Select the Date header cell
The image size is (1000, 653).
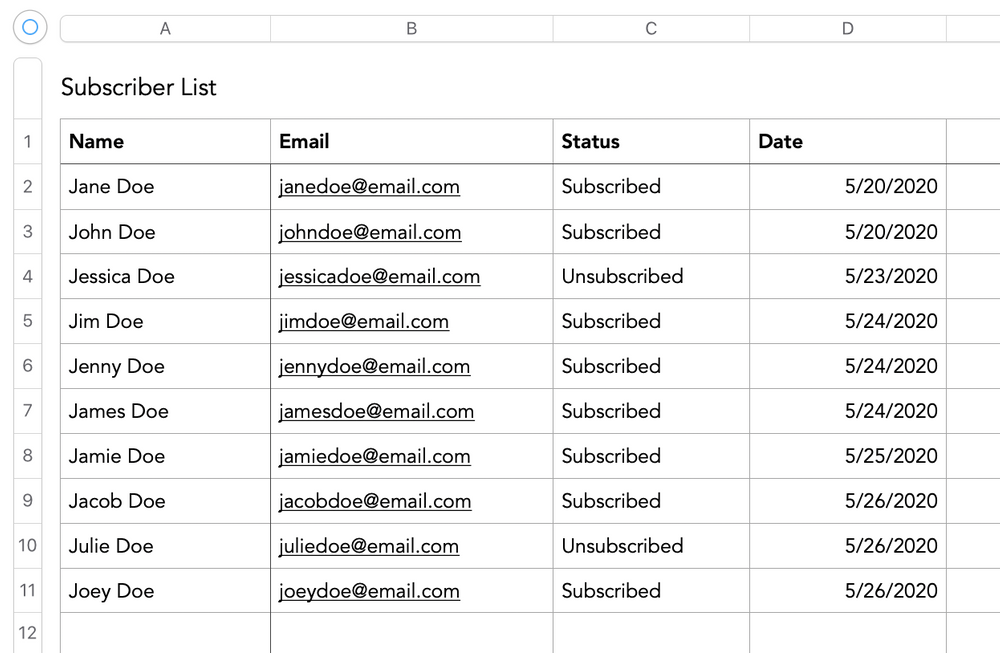tap(847, 142)
